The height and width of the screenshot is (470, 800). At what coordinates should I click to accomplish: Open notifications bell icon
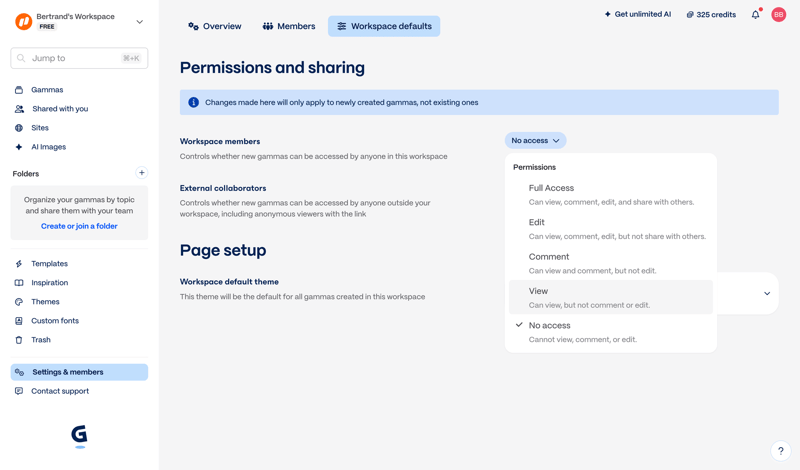(x=756, y=15)
